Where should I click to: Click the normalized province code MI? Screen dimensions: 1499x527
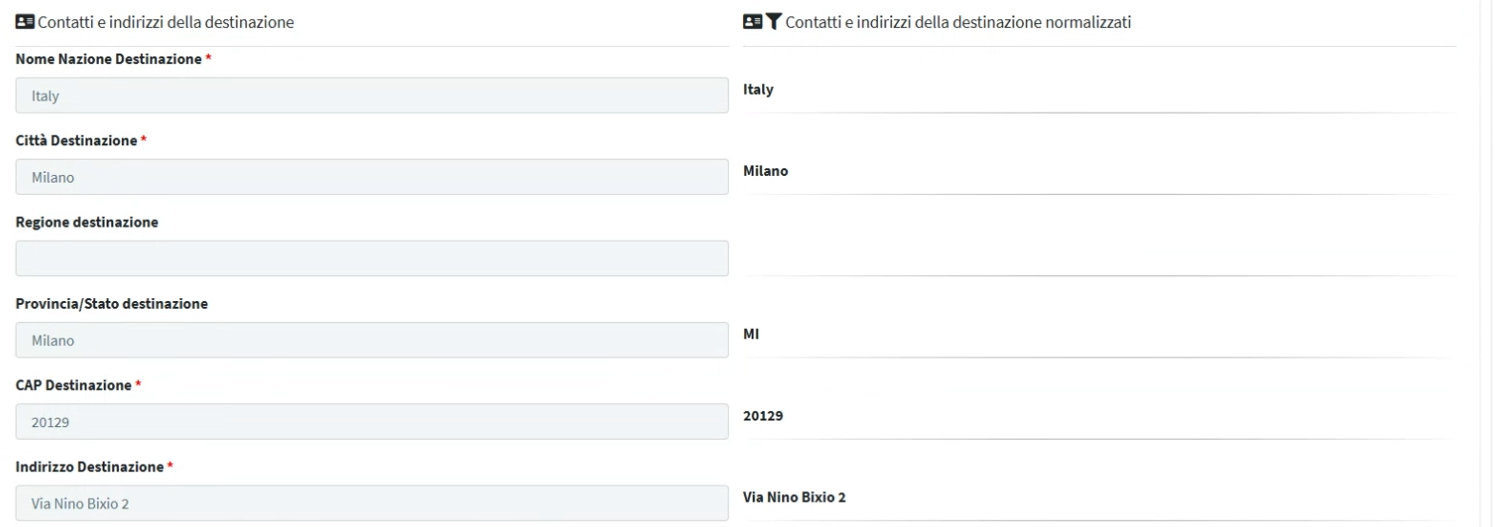[751, 334]
